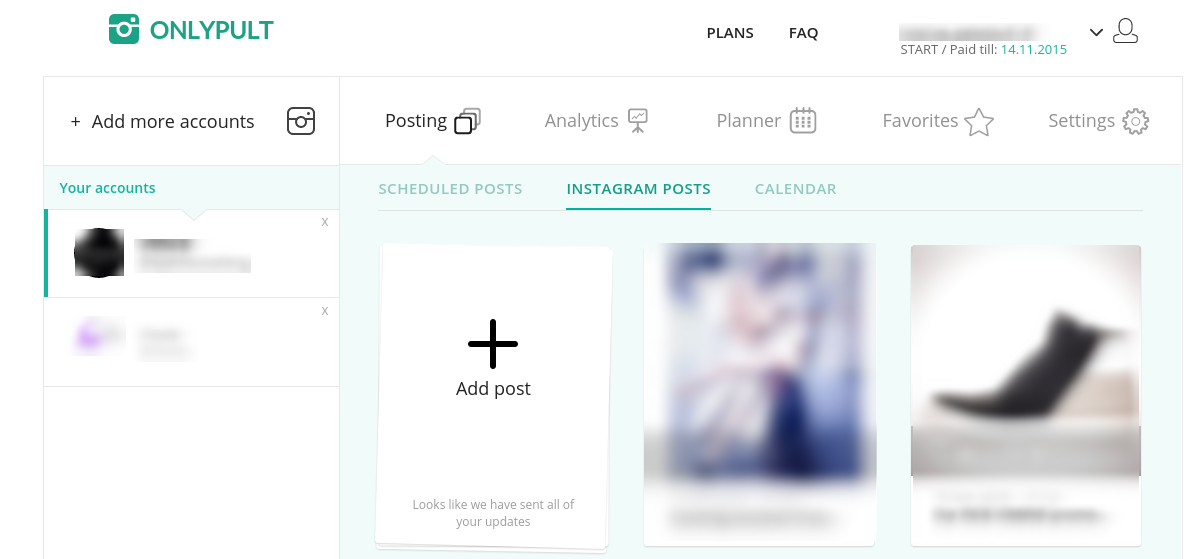1189x559 pixels.
Task: Select the Instagram Posts tab
Action: 638,189
